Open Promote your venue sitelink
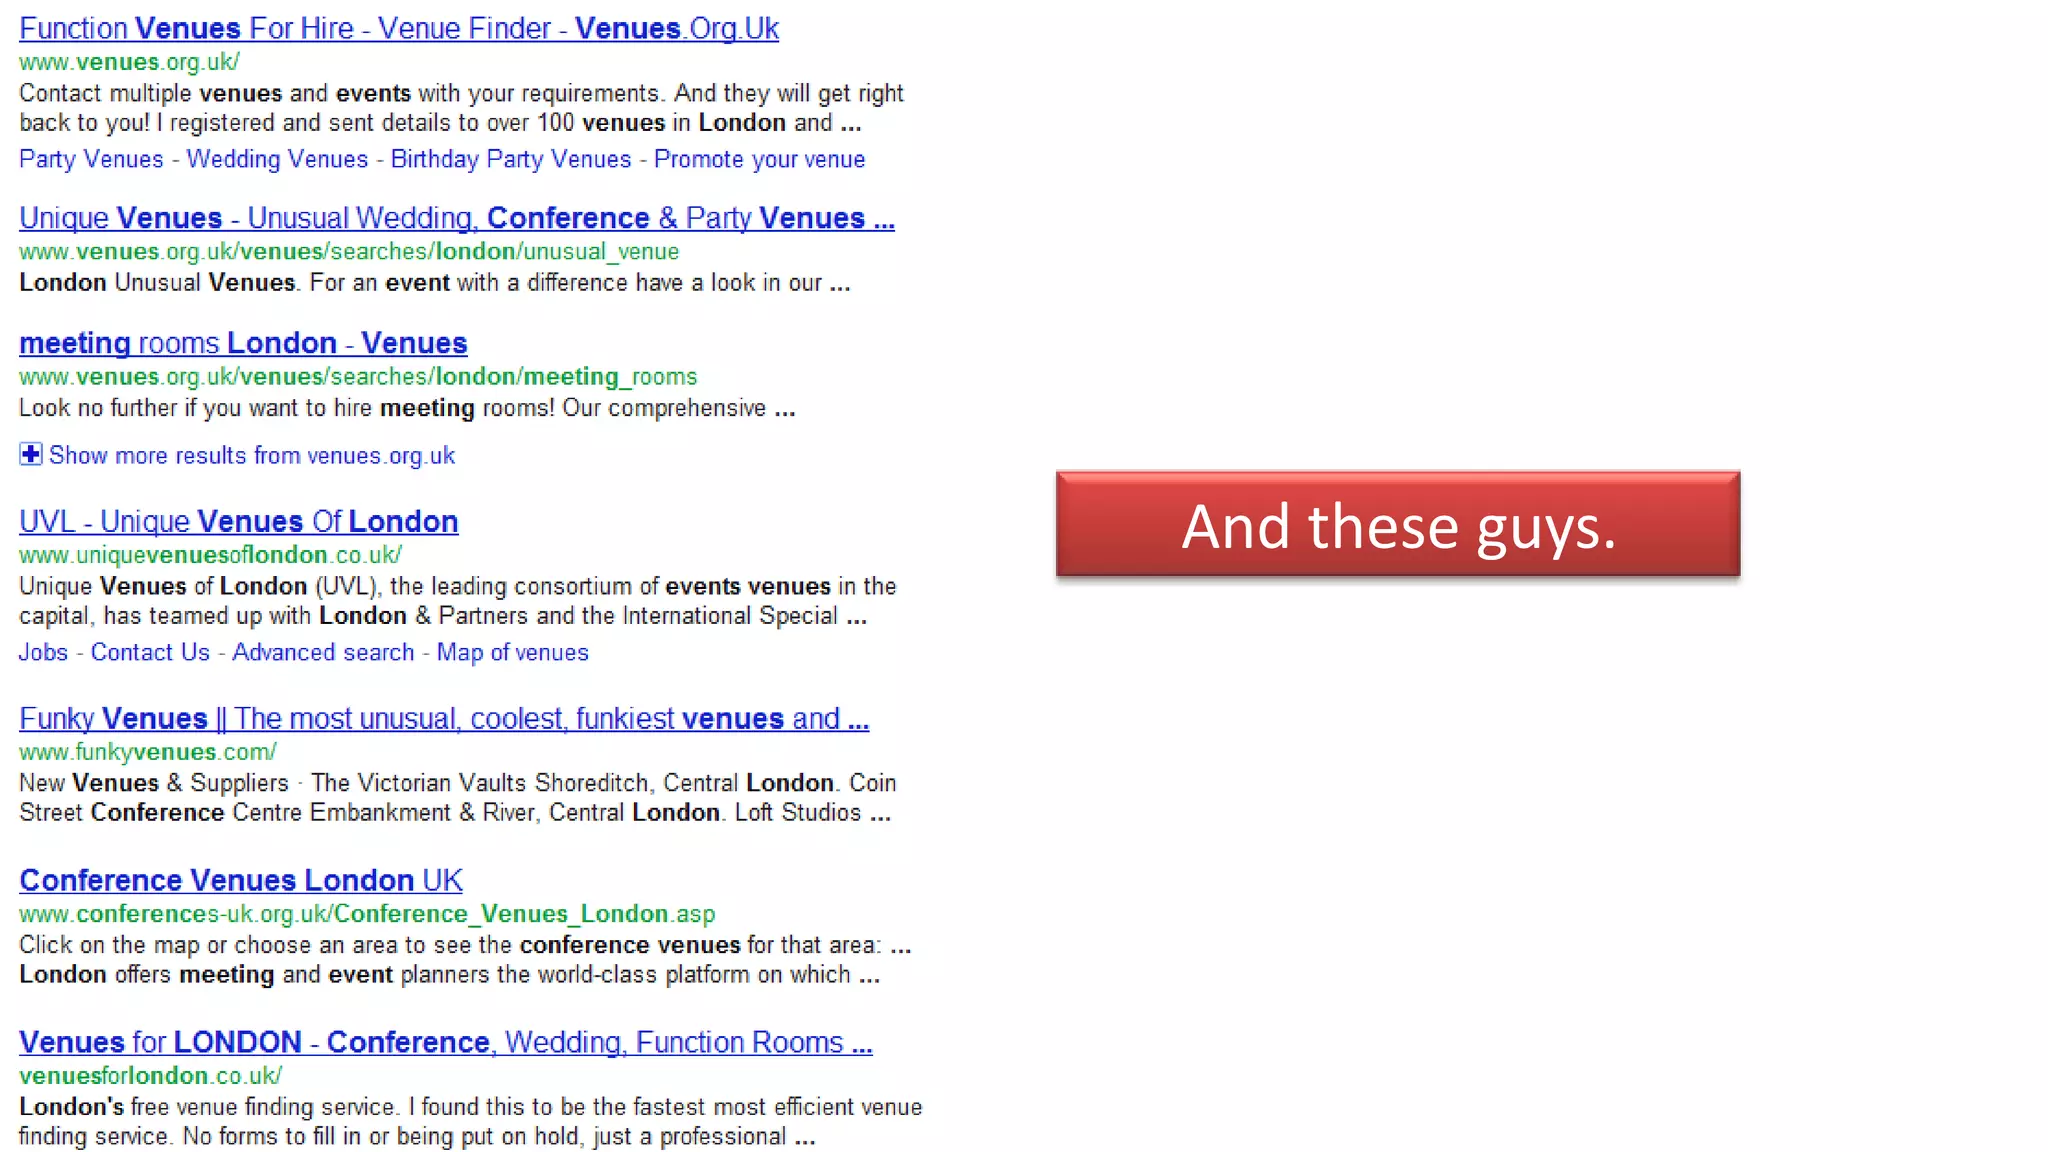Viewport: 2048px width, 1152px height. (x=760, y=160)
